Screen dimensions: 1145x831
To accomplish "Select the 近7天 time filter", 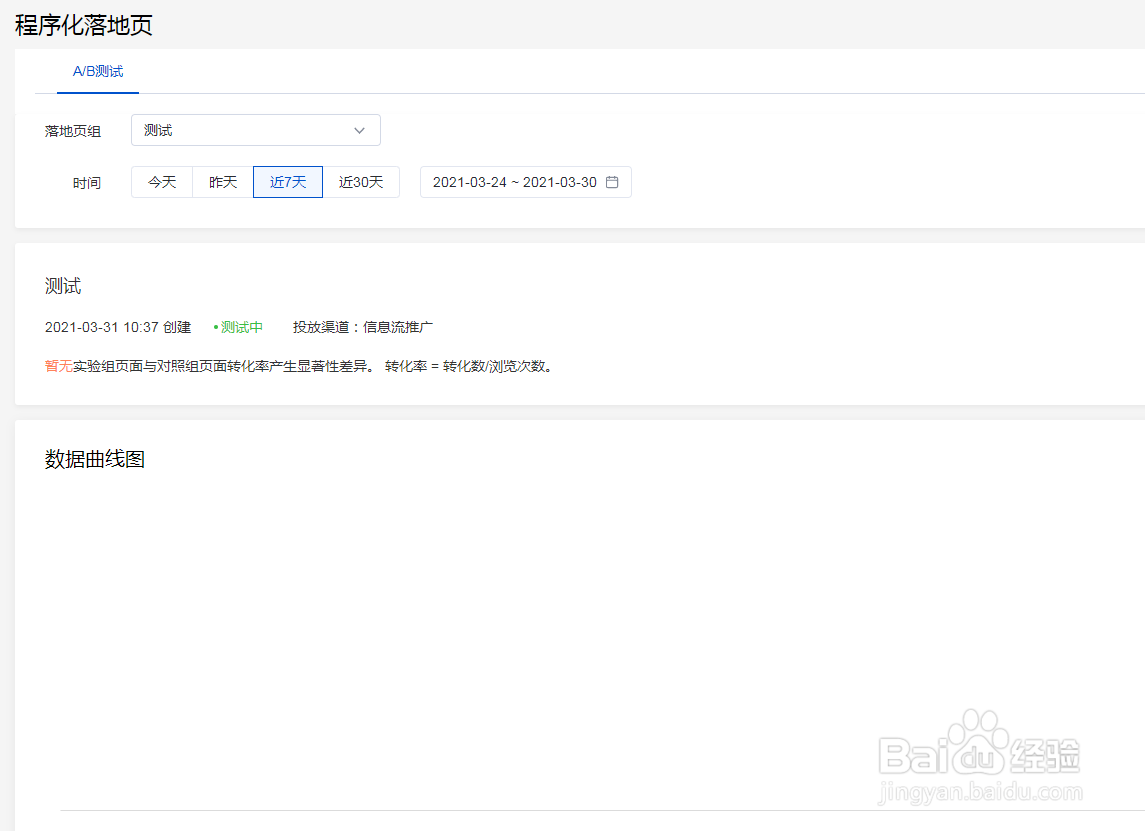I will click(288, 182).
